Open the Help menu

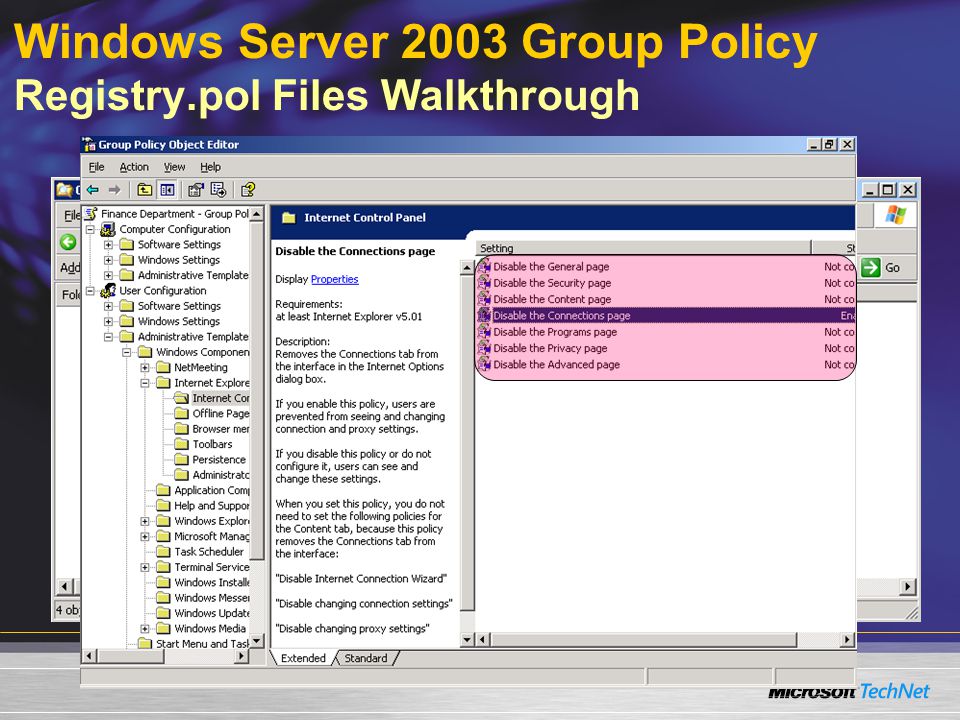[210, 167]
